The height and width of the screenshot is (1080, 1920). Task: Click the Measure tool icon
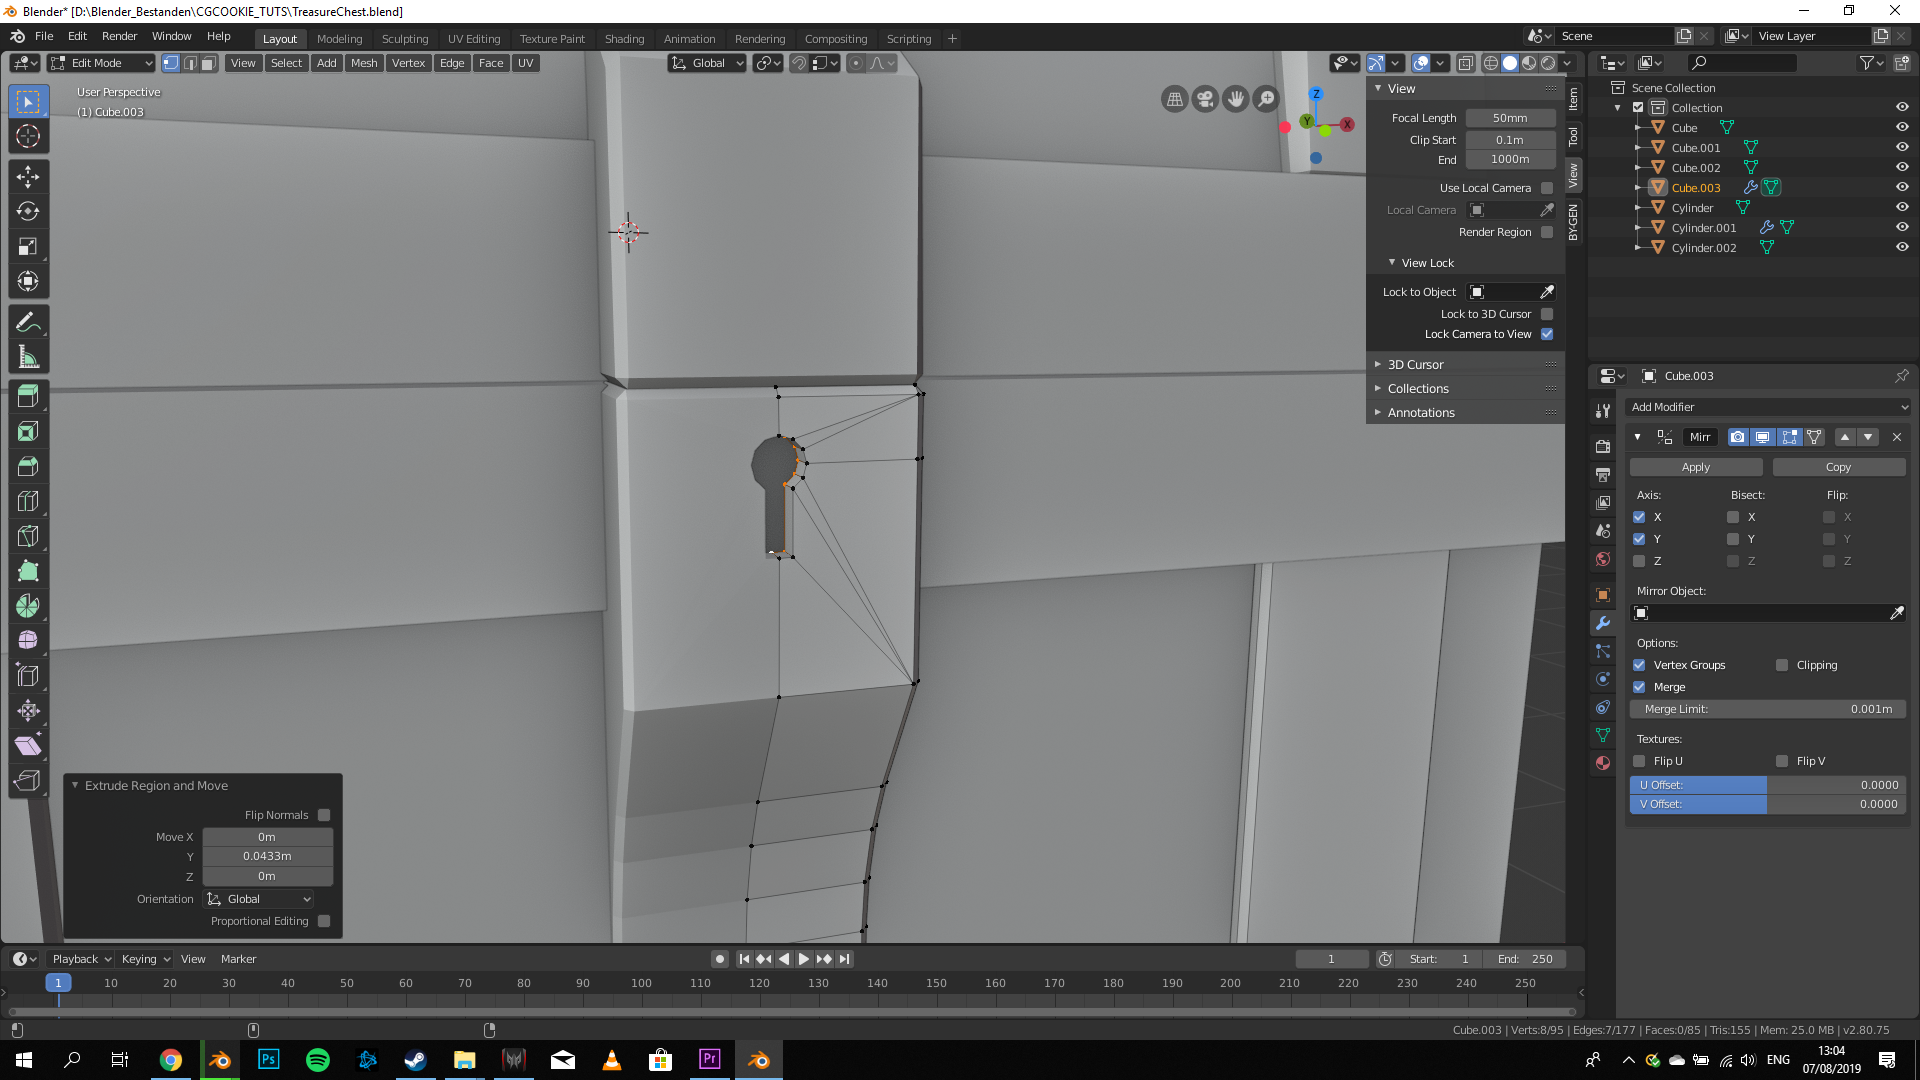[28, 358]
